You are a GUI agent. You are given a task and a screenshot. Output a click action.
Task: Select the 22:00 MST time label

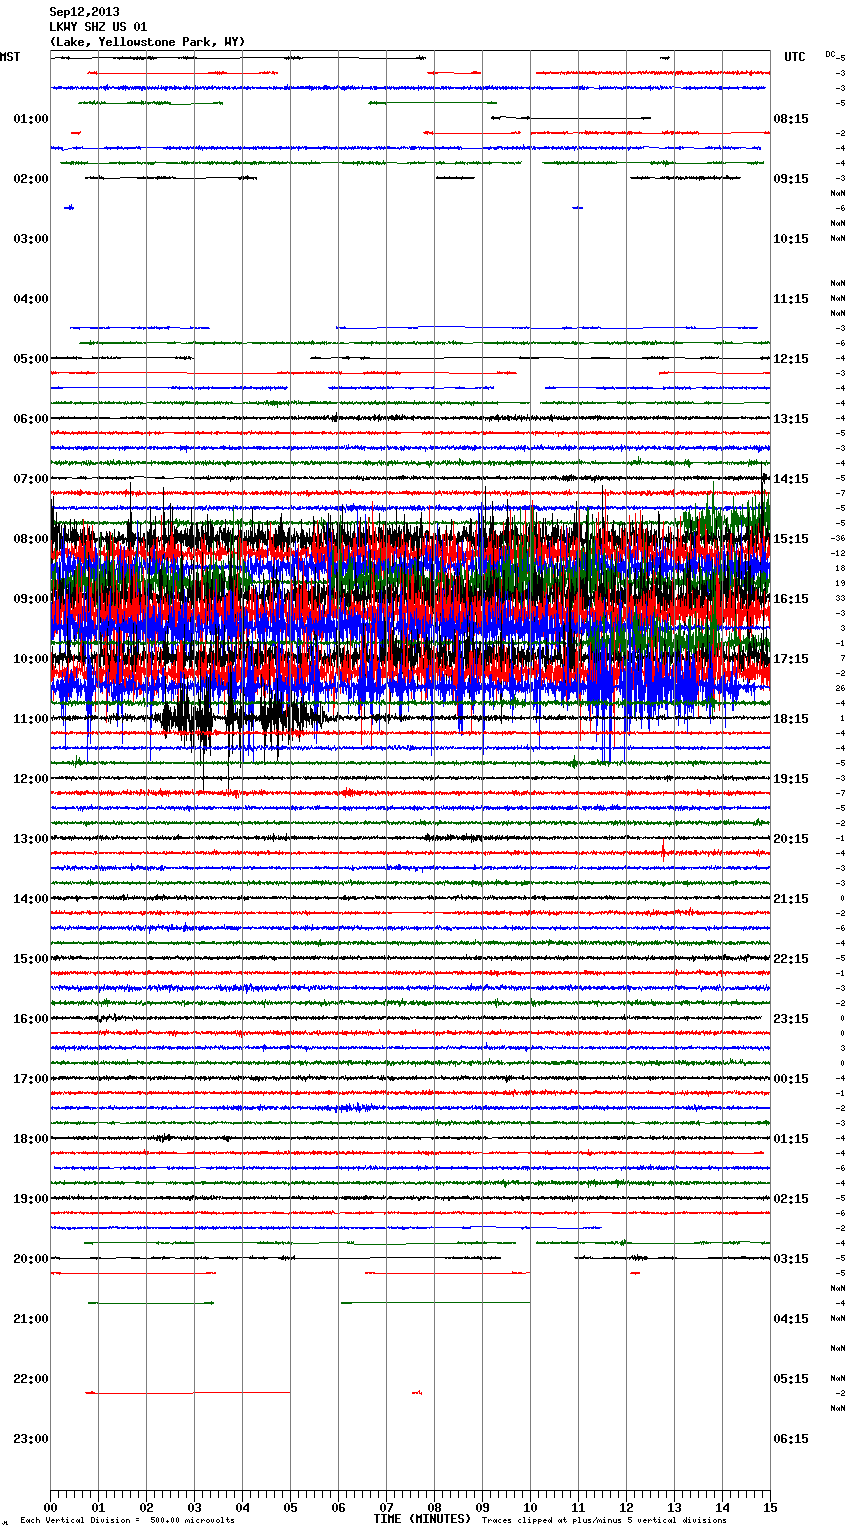click(x=31, y=1379)
